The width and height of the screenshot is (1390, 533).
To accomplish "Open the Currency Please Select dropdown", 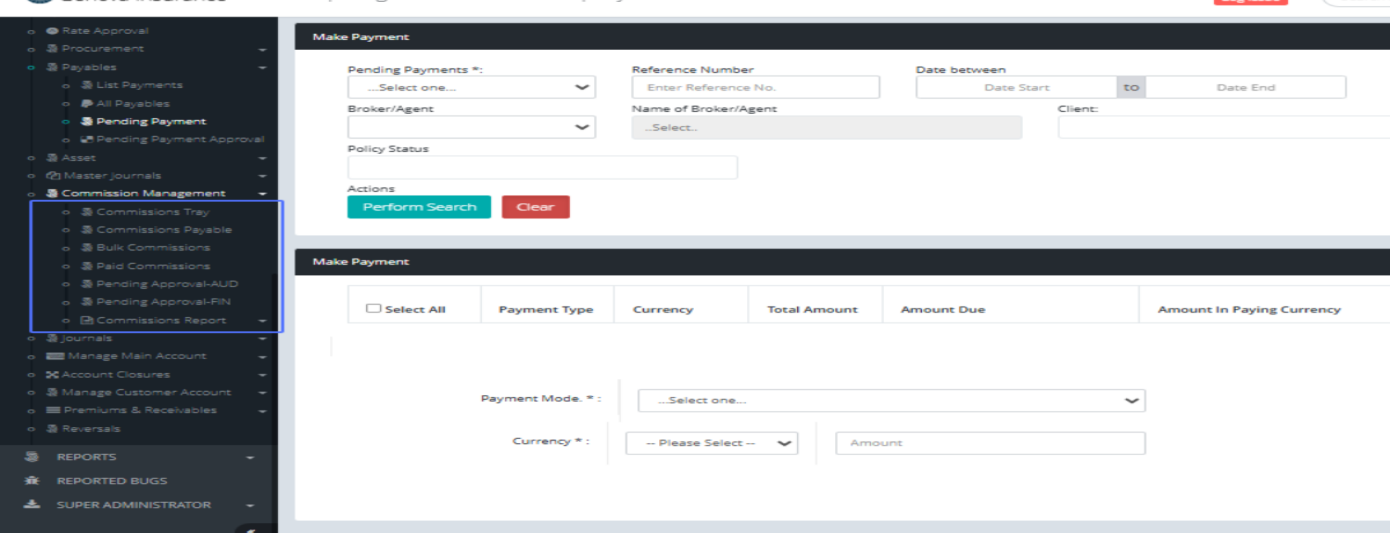I will tap(711, 443).
